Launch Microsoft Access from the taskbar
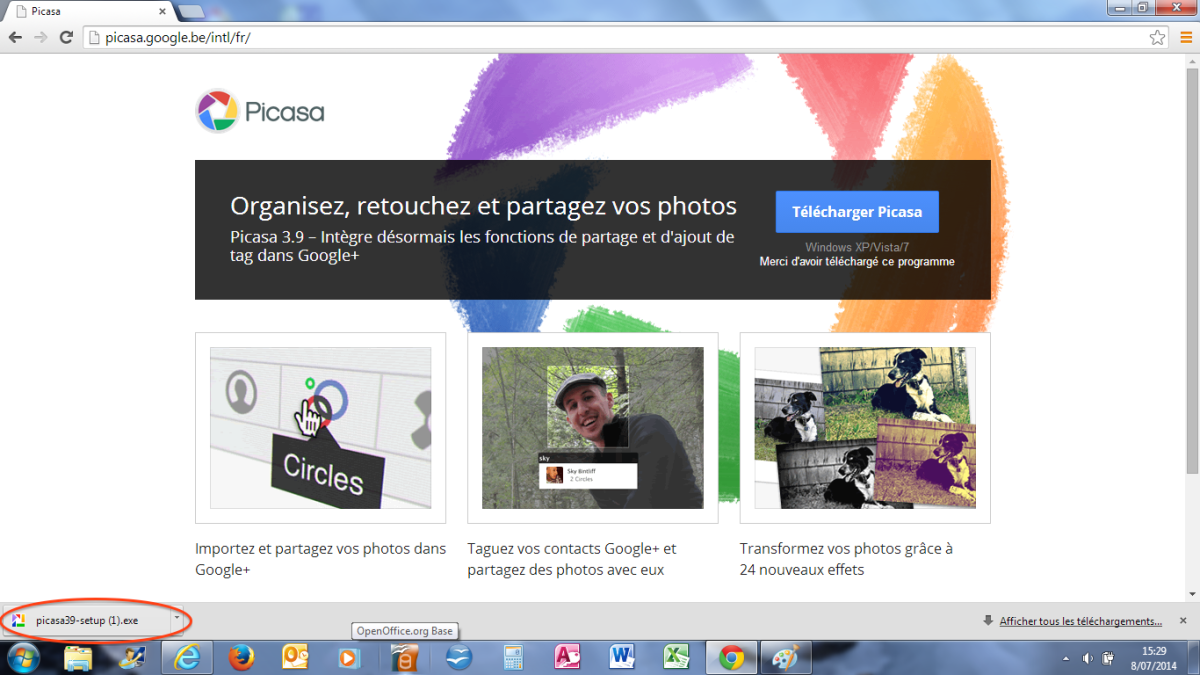This screenshot has height=675, width=1200. (567, 657)
